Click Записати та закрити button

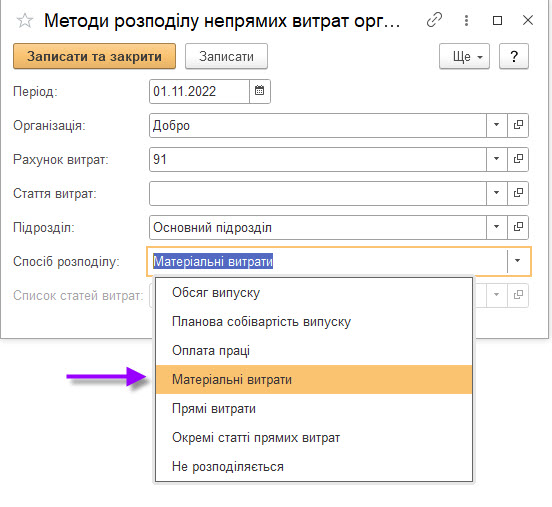(94, 56)
